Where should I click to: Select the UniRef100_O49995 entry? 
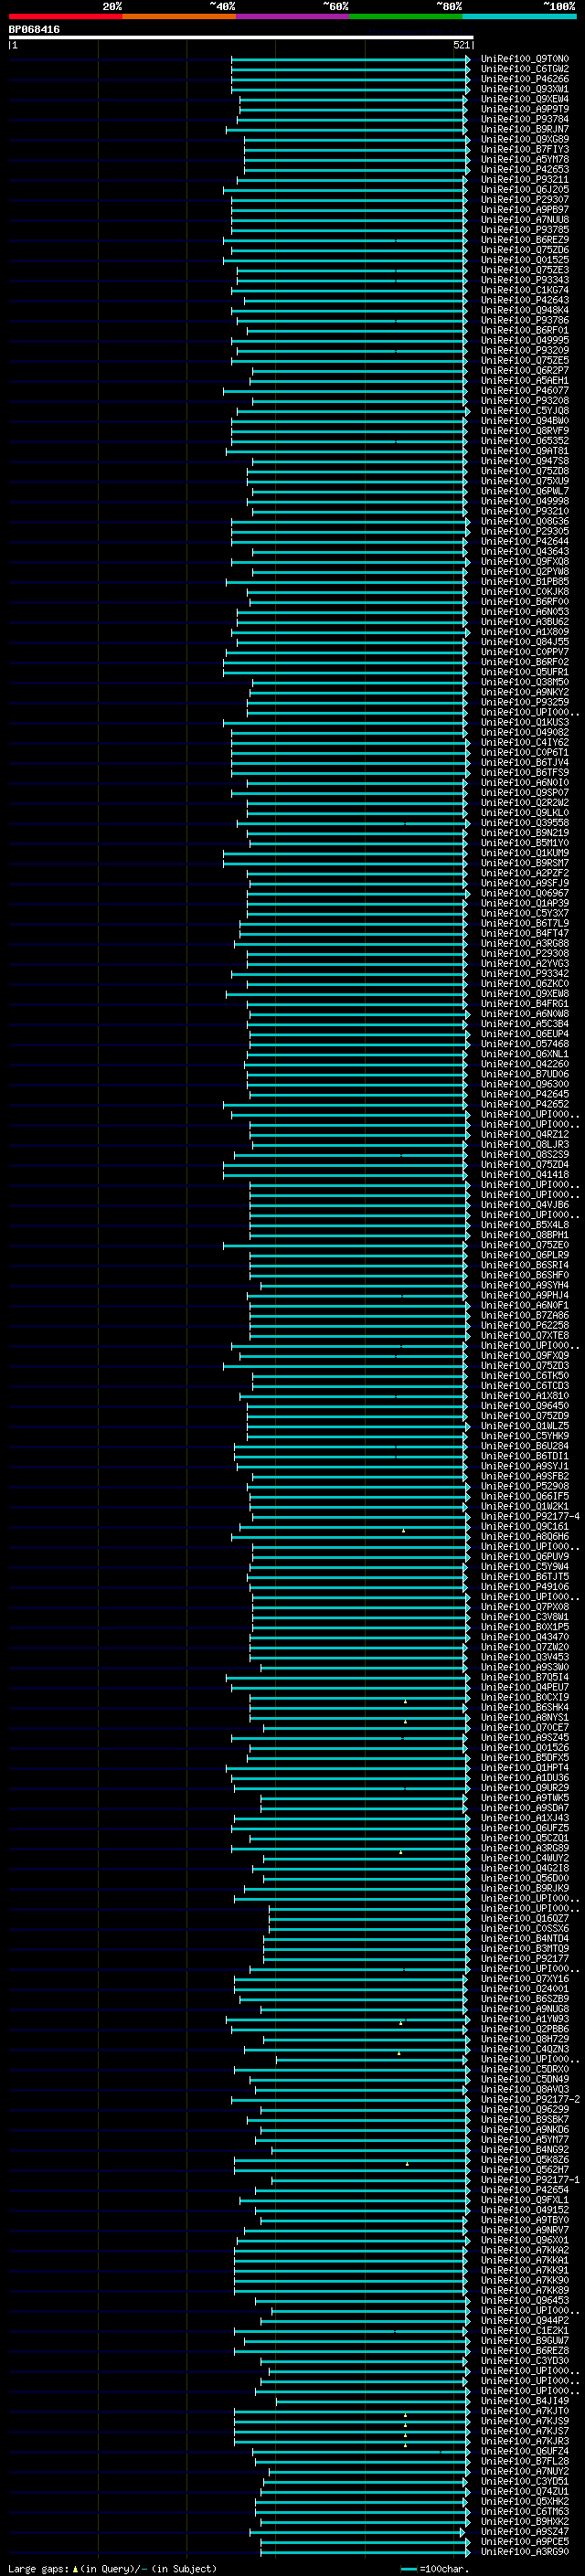(524, 340)
